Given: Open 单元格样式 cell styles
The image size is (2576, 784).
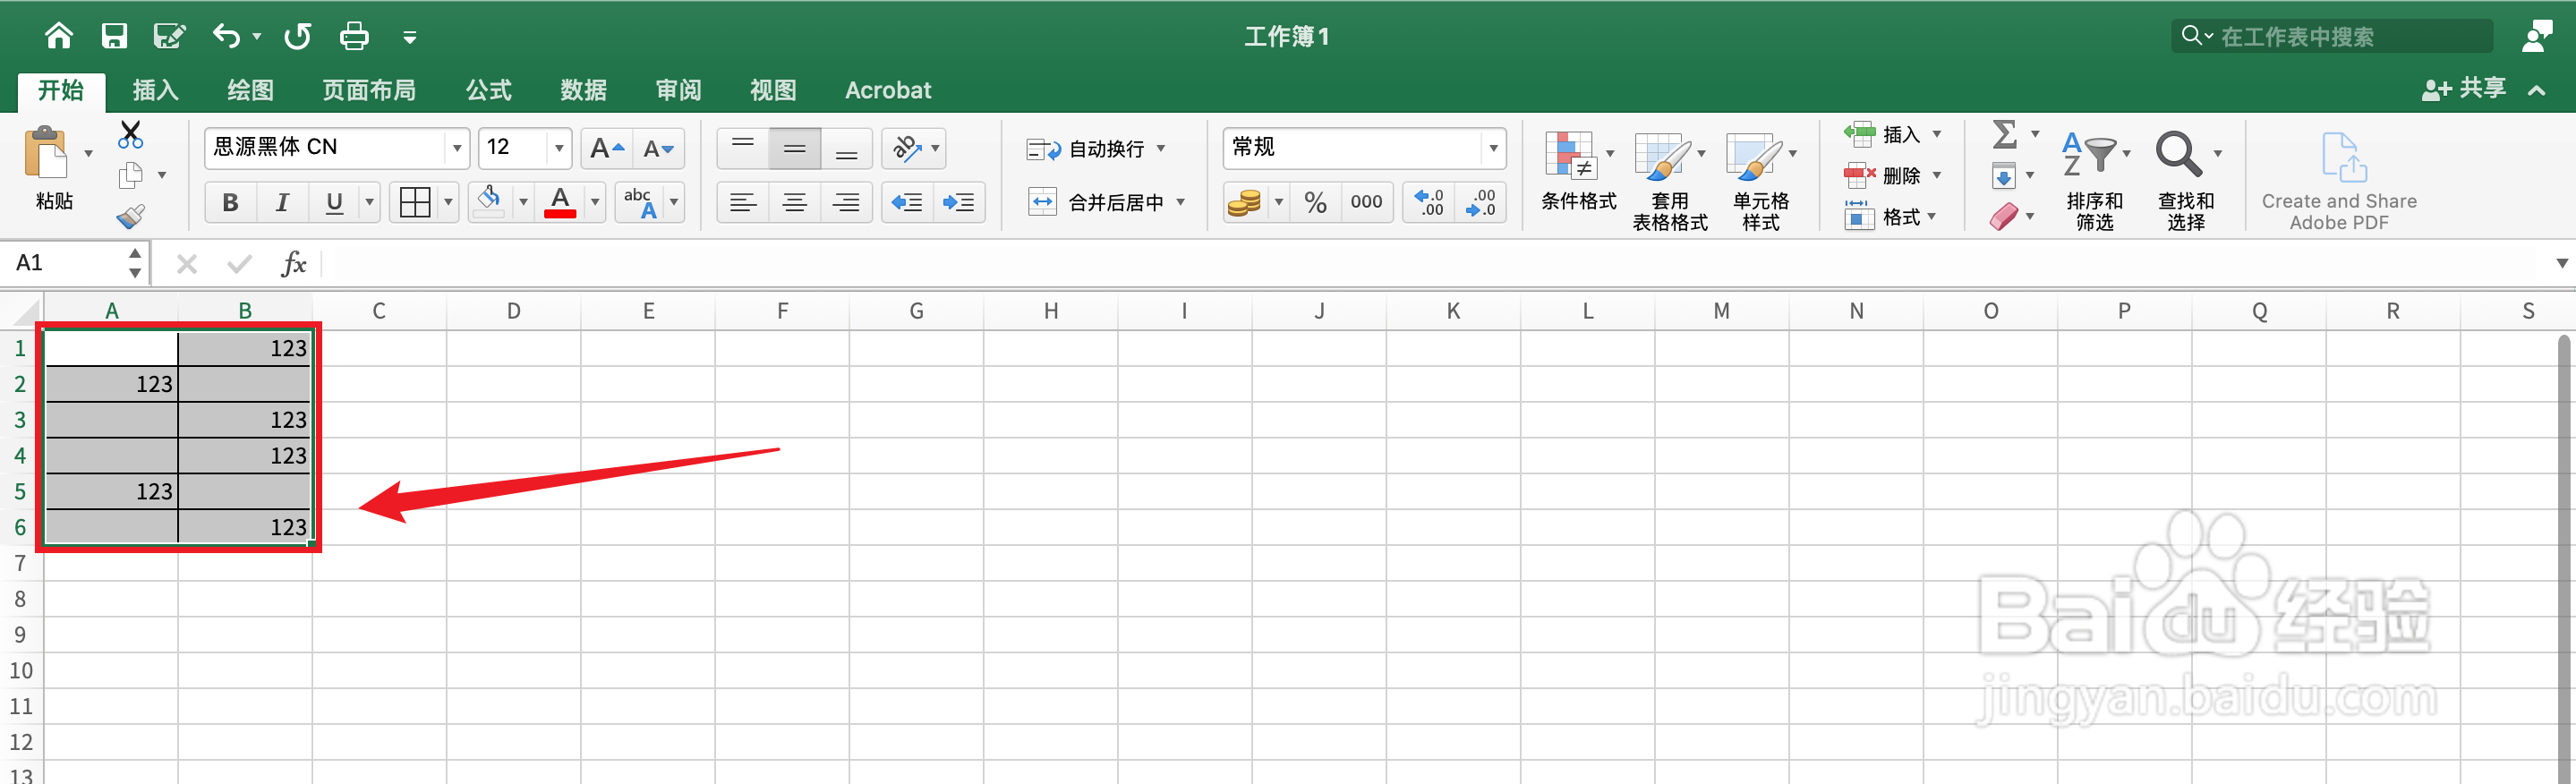Looking at the screenshot, I should click(1761, 182).
